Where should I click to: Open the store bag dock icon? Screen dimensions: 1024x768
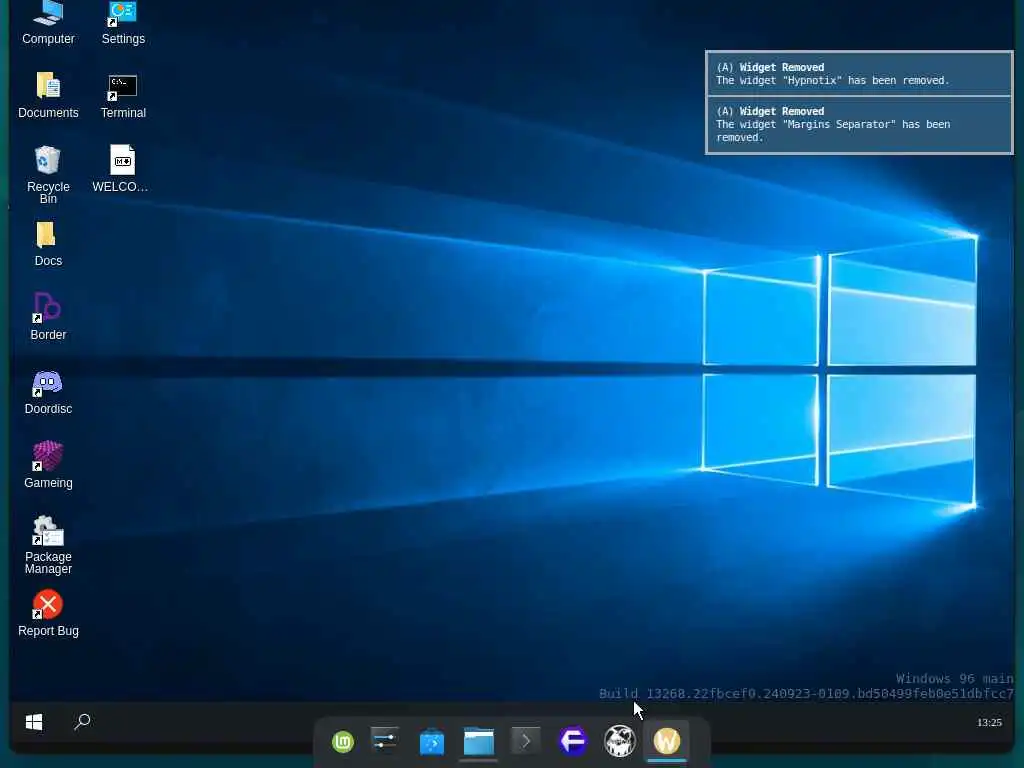[x=432, y=742]
